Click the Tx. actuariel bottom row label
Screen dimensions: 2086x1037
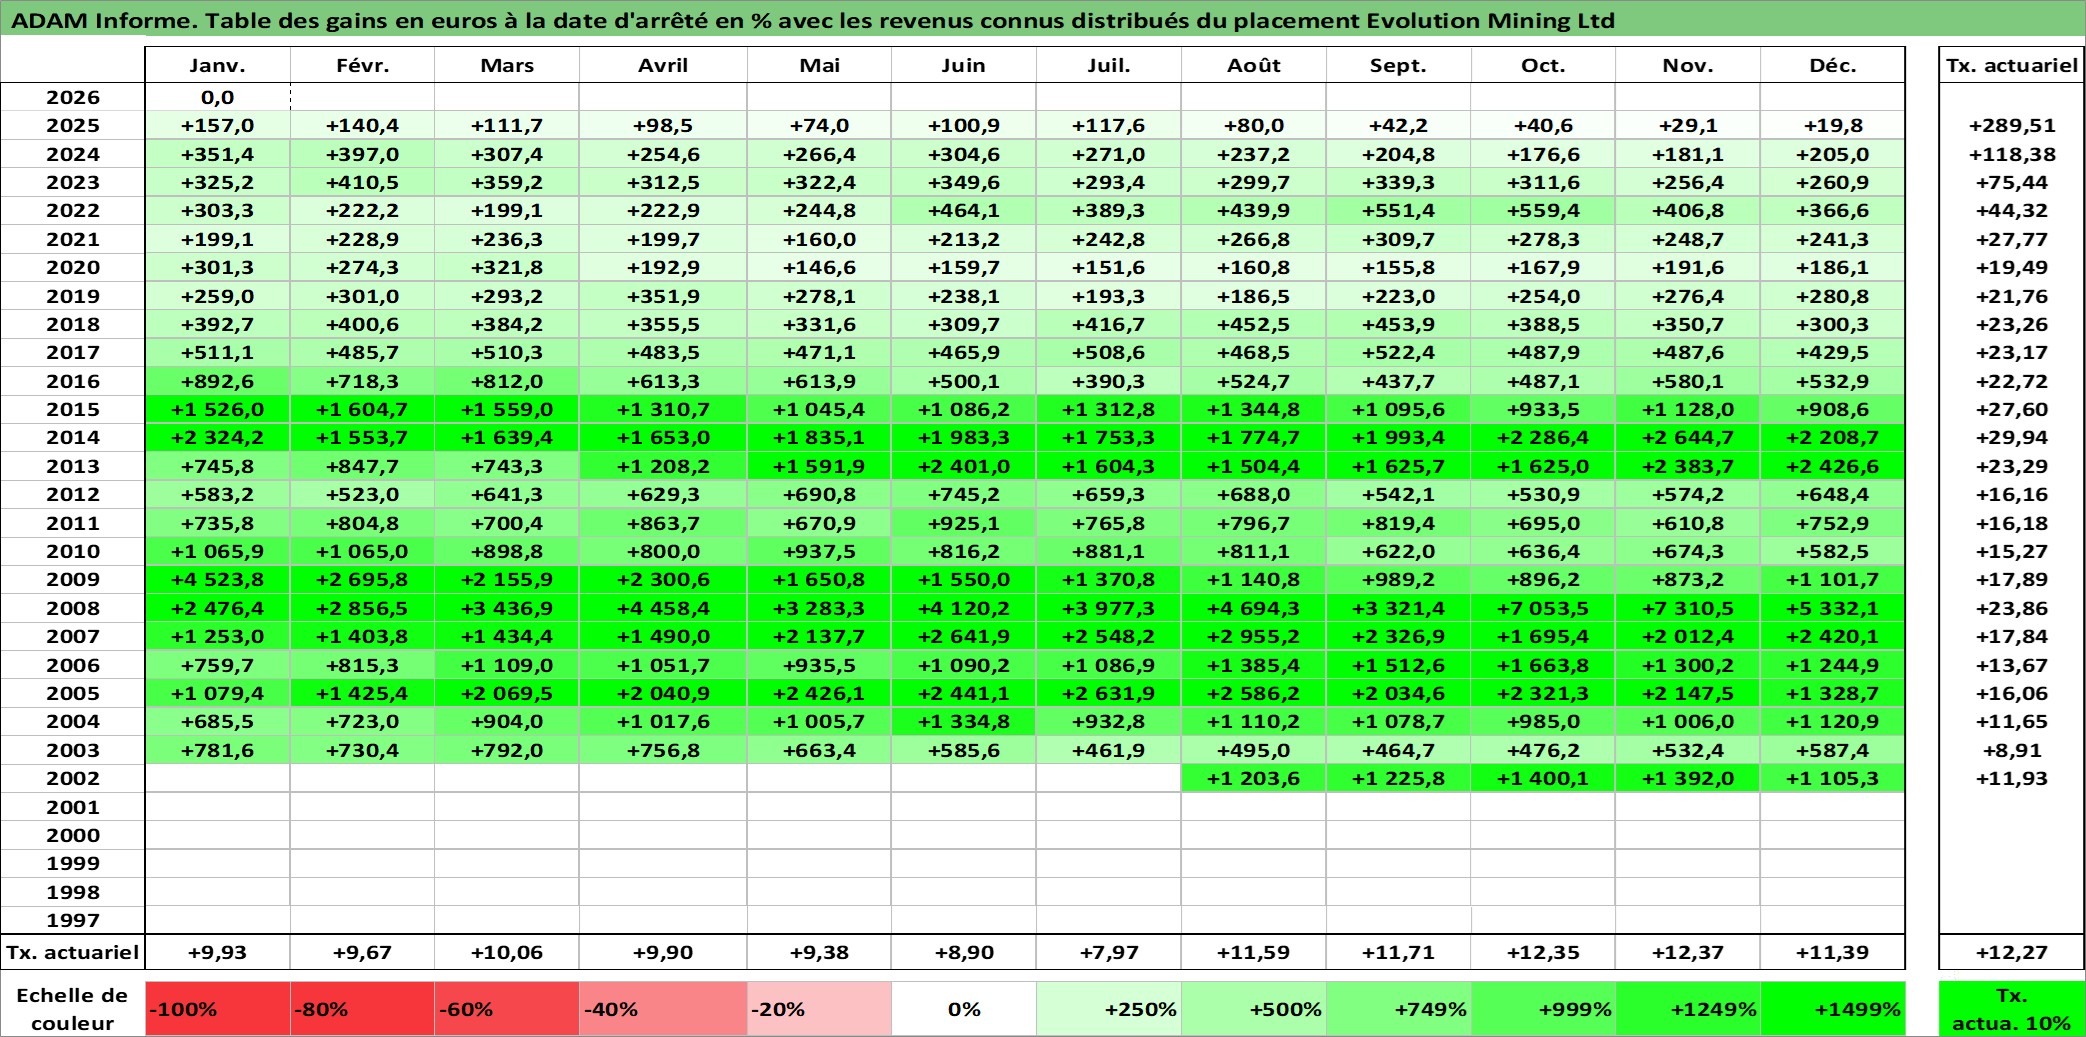pos(73,952)
